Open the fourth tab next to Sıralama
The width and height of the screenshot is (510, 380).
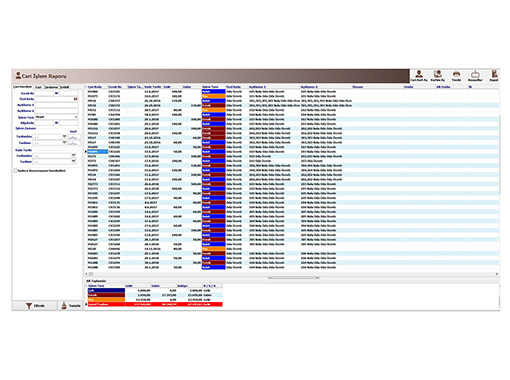click(x=64, y=87)
